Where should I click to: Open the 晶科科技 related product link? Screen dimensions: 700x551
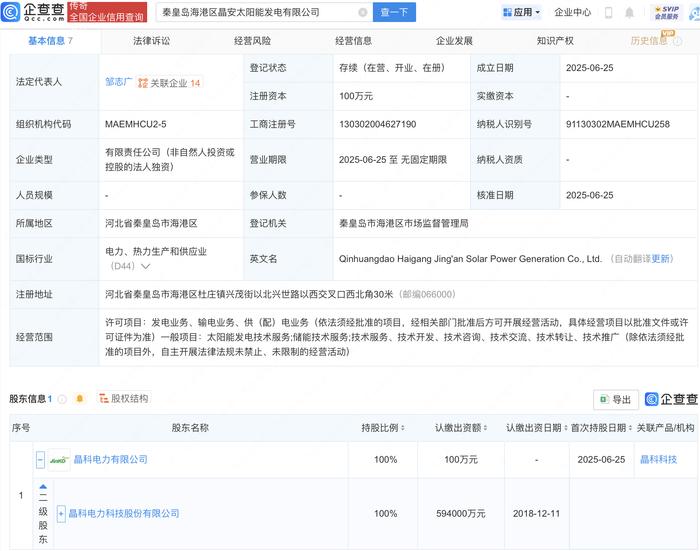click(658, 459)
